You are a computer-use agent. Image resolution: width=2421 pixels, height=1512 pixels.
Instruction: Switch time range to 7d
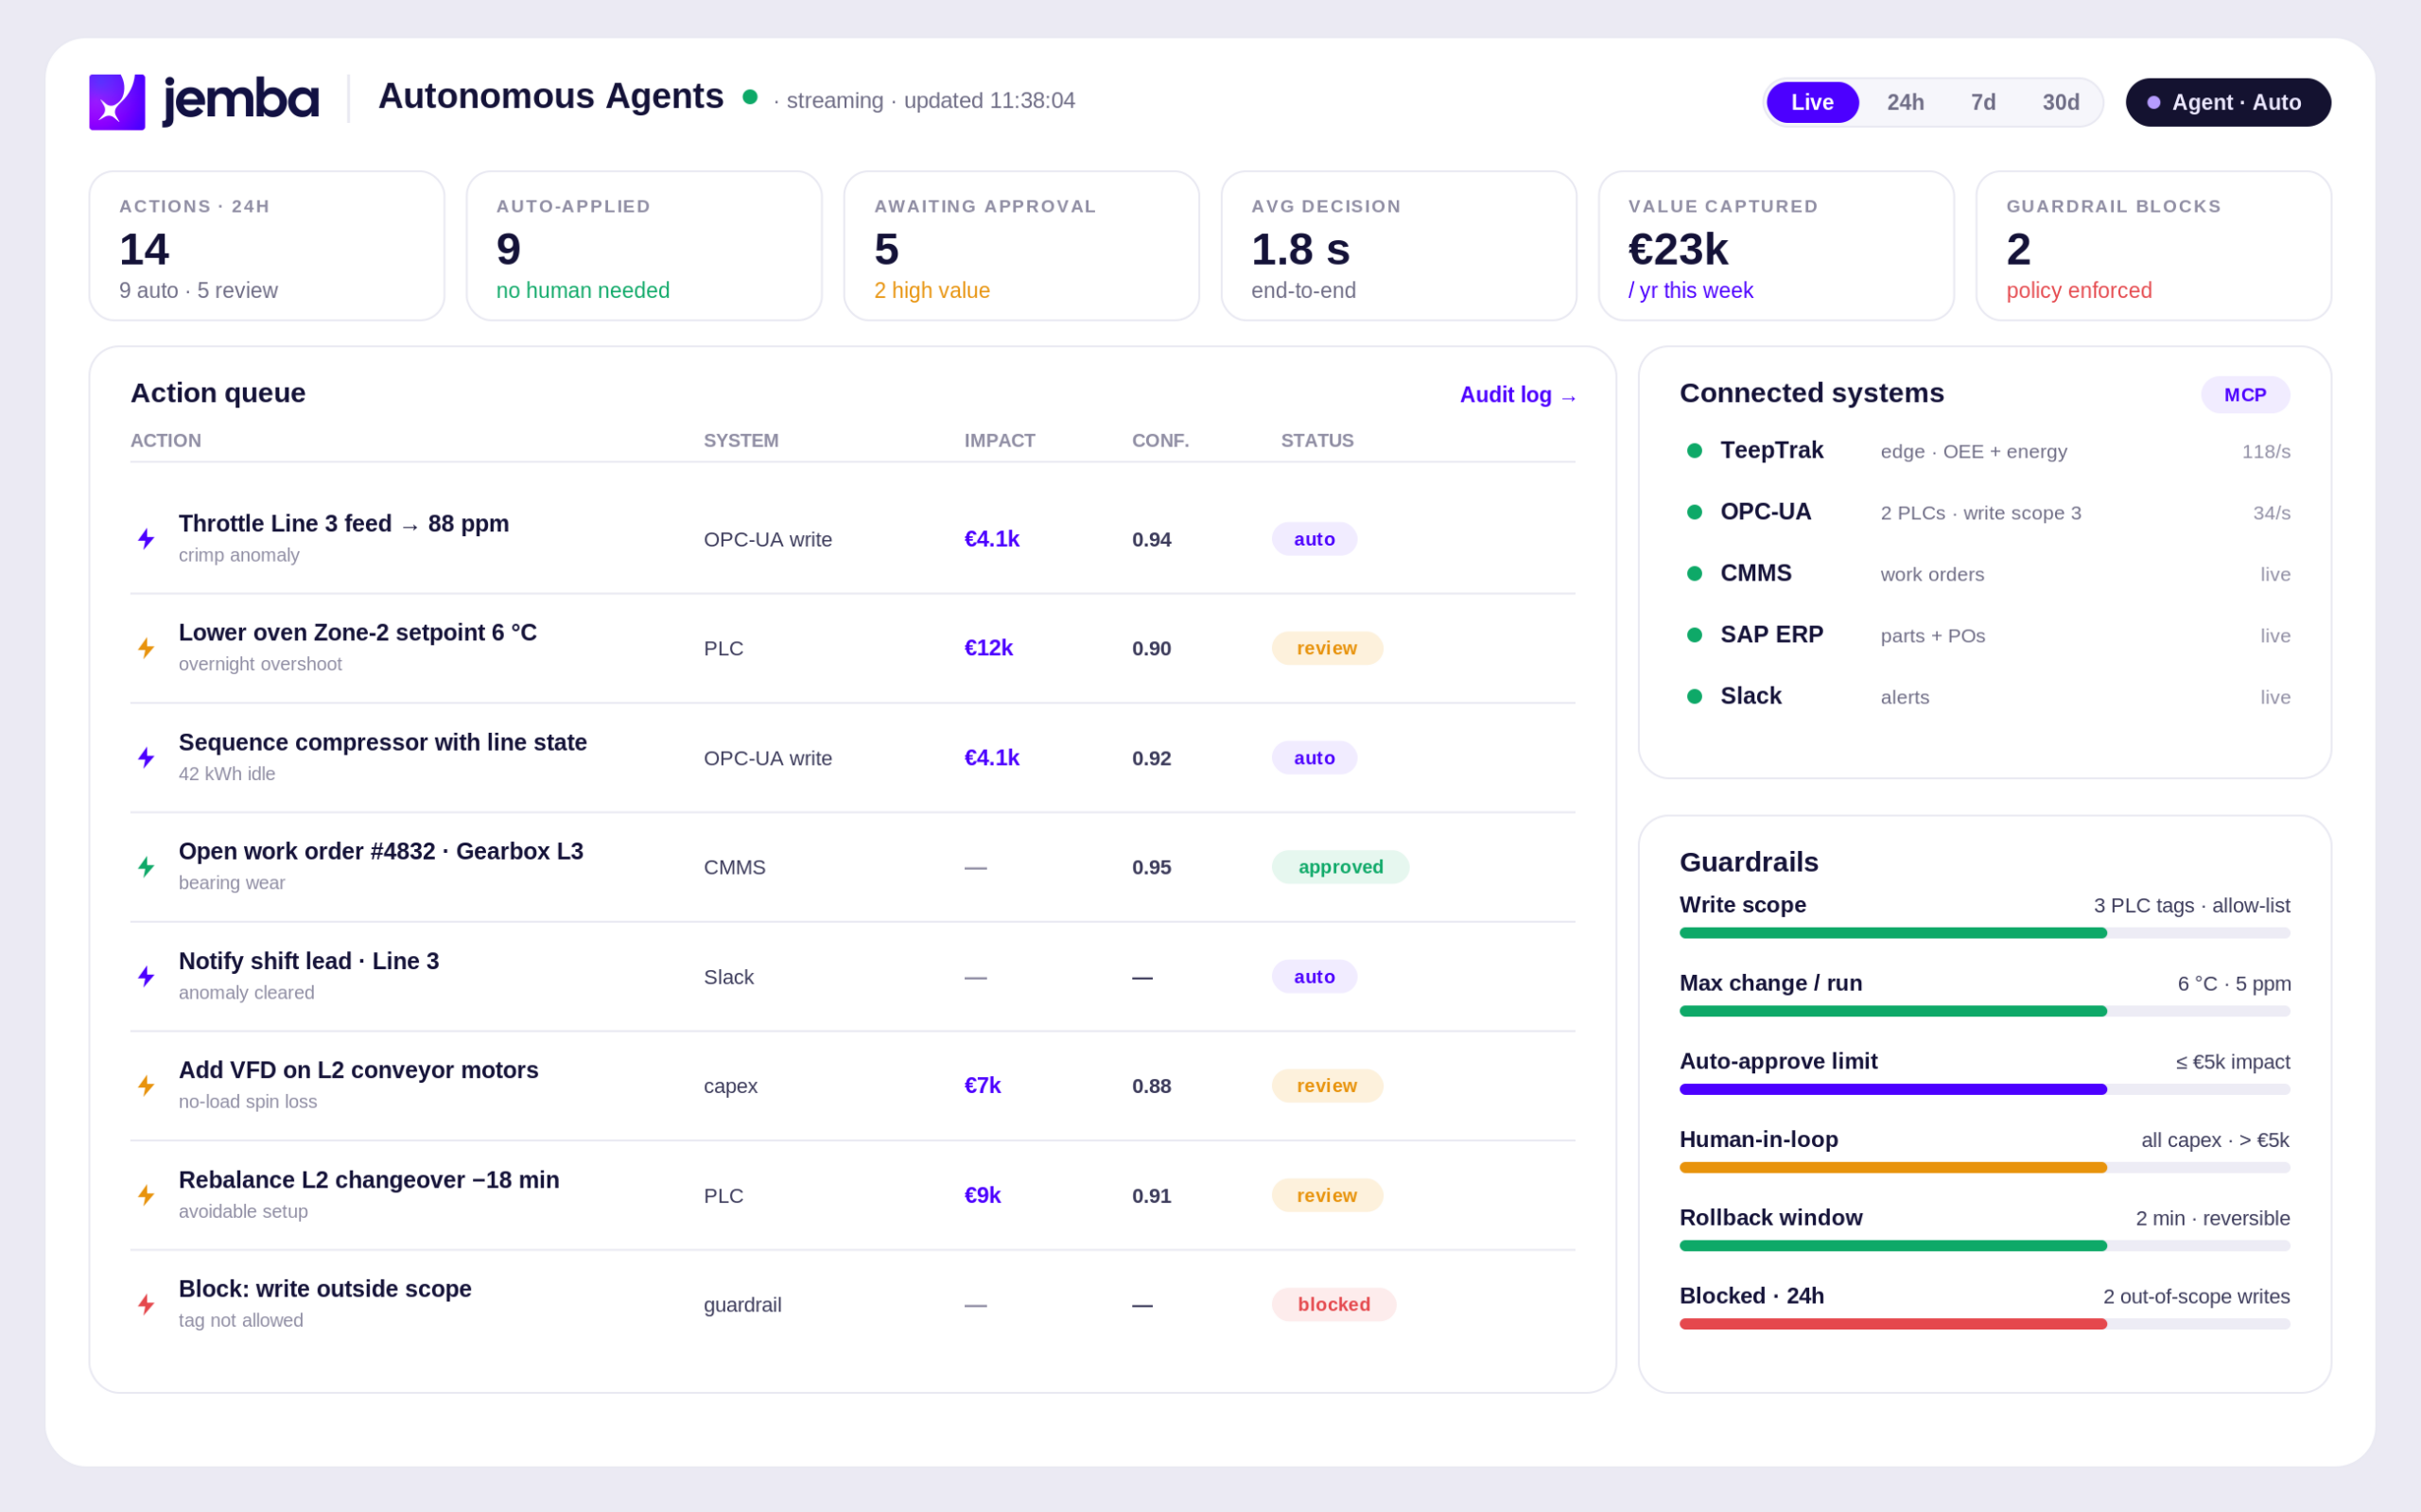[1983, 102]
